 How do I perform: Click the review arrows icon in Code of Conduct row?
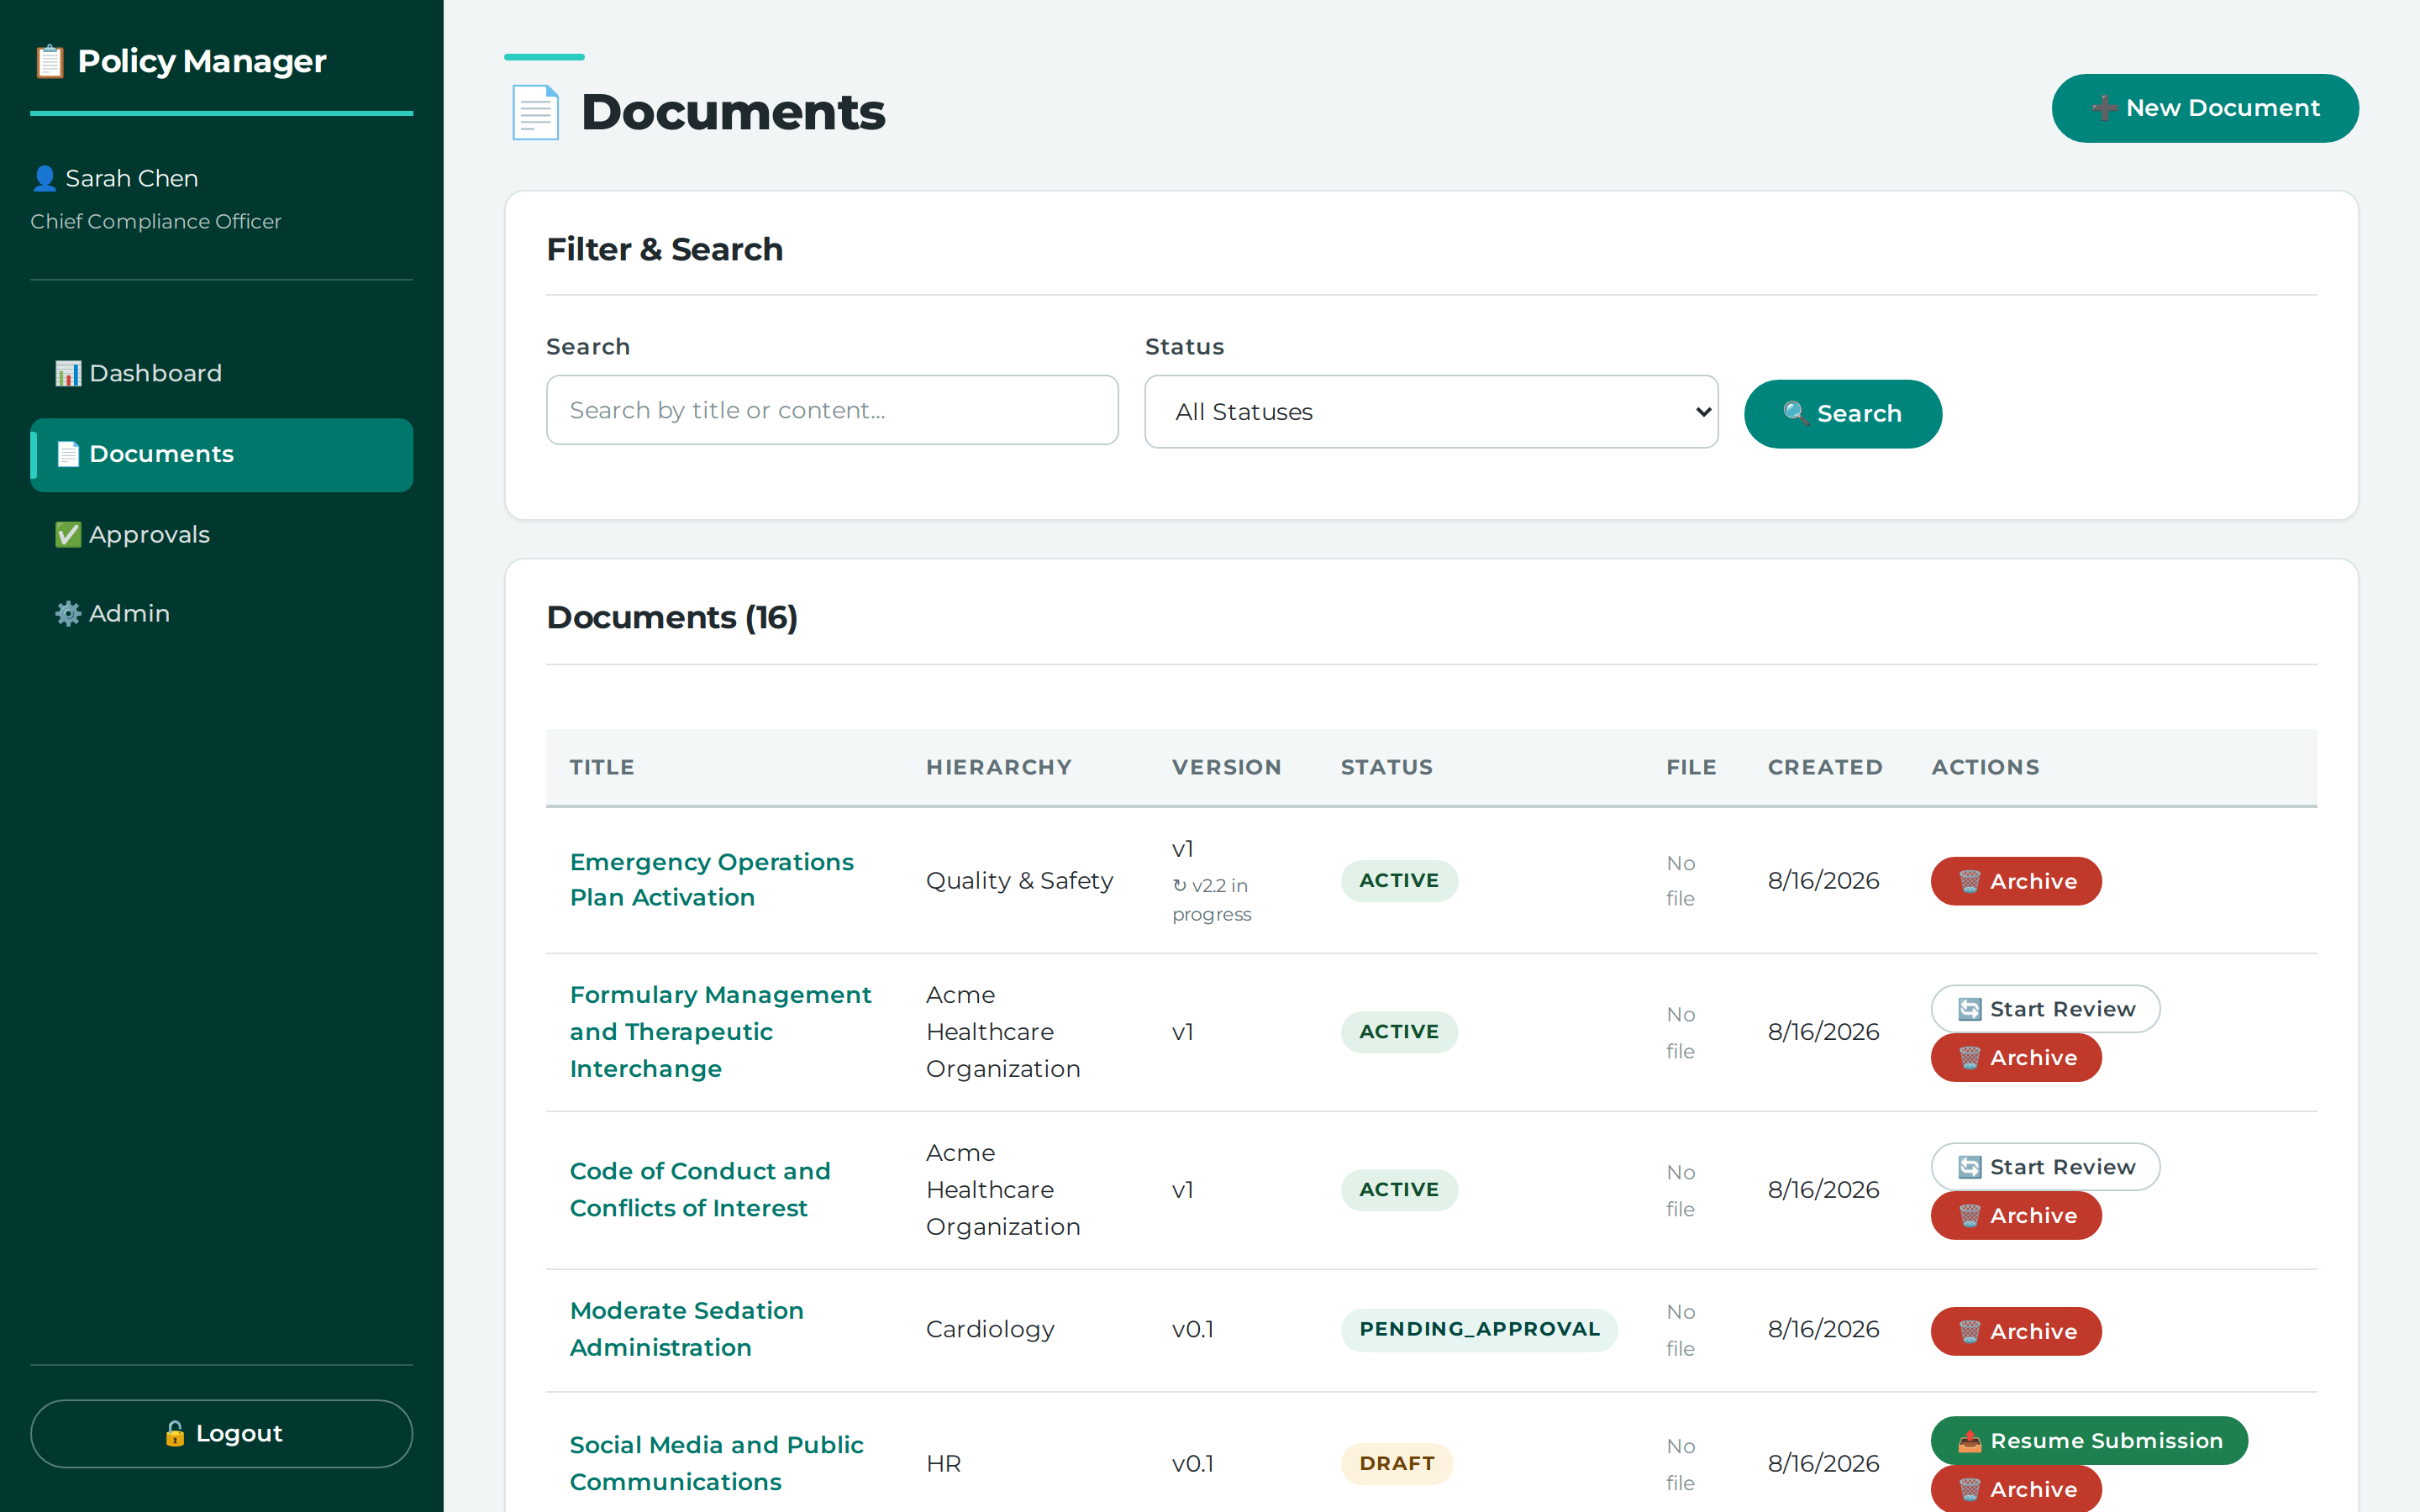tap(1969, 1167)
